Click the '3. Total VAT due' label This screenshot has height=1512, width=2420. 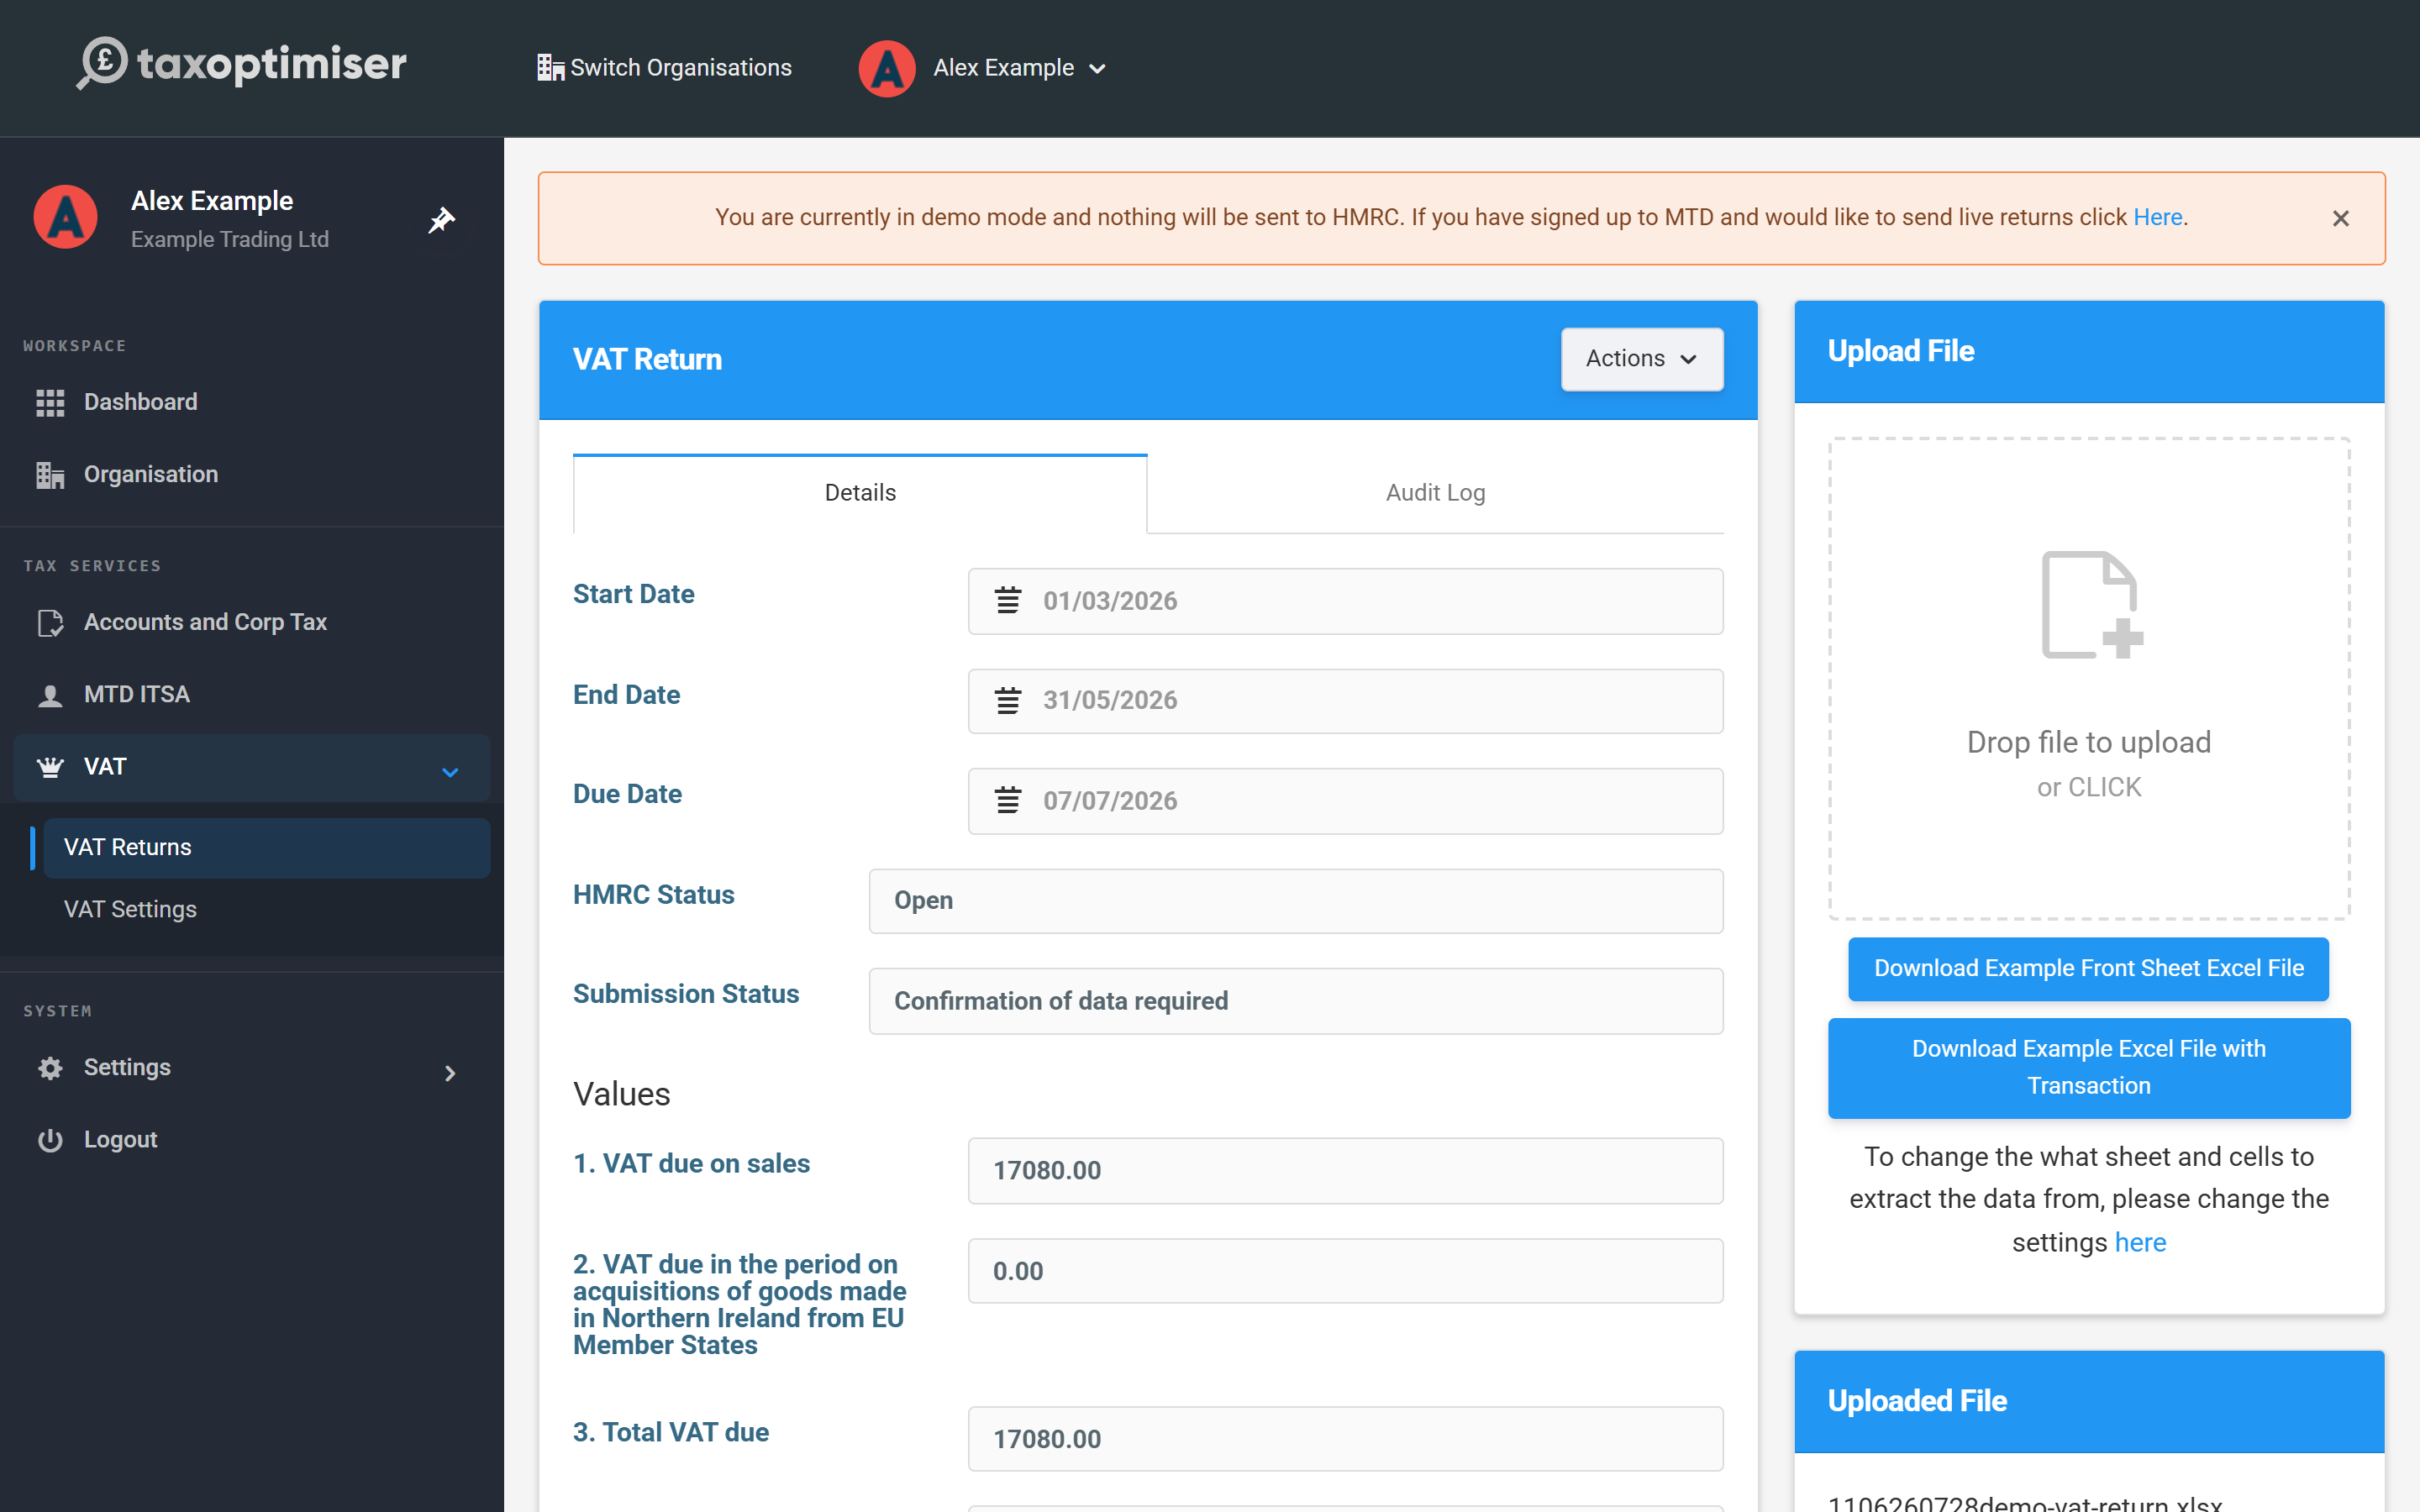click(671, 1432)
